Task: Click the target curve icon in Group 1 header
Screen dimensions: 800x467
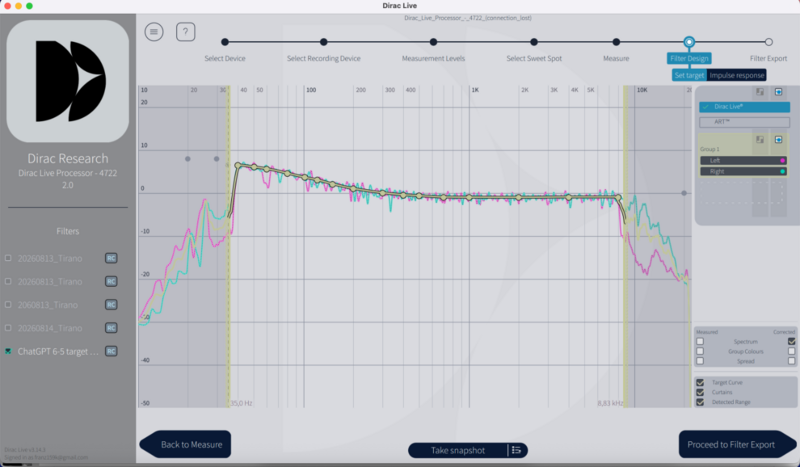Action: pos(760,139)
